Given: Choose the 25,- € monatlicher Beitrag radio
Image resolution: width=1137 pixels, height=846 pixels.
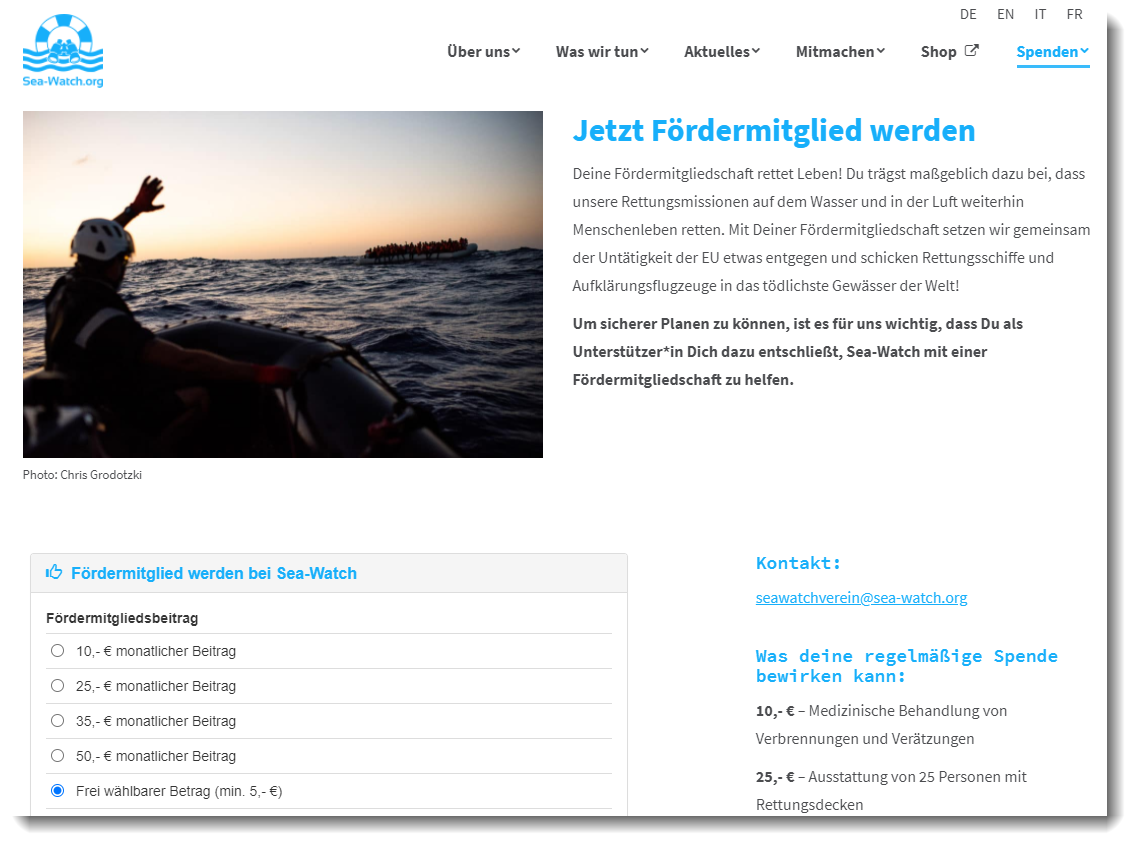Looking at the screenshot, I should [58, 686].
